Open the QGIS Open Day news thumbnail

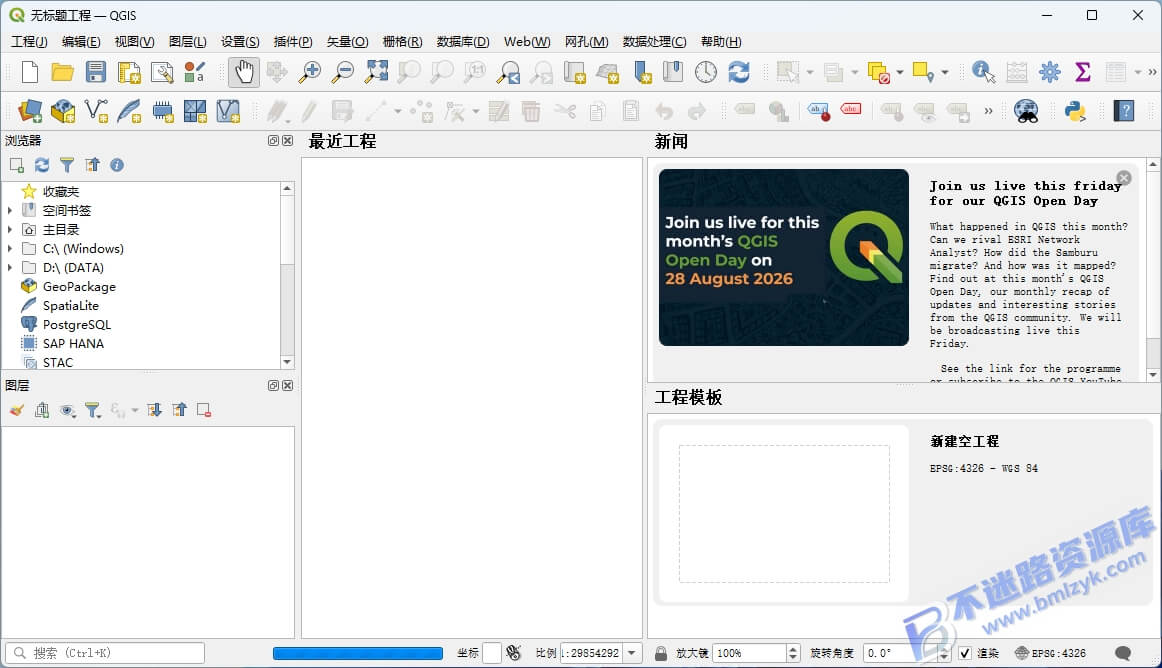783,257
